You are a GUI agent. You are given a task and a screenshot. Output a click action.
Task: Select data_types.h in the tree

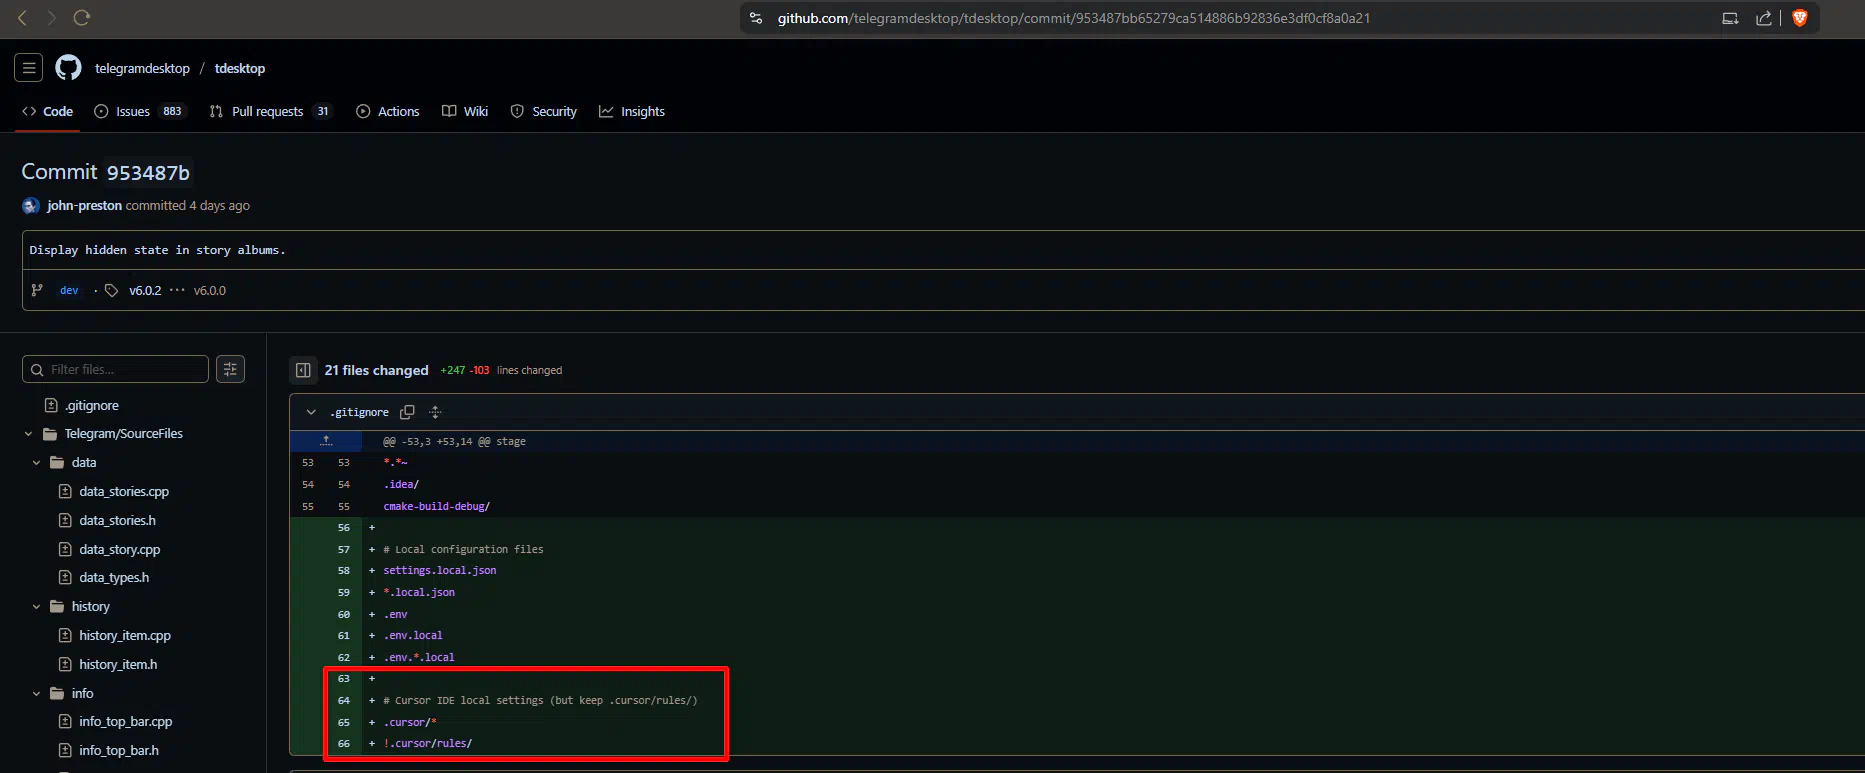(114, 577)
